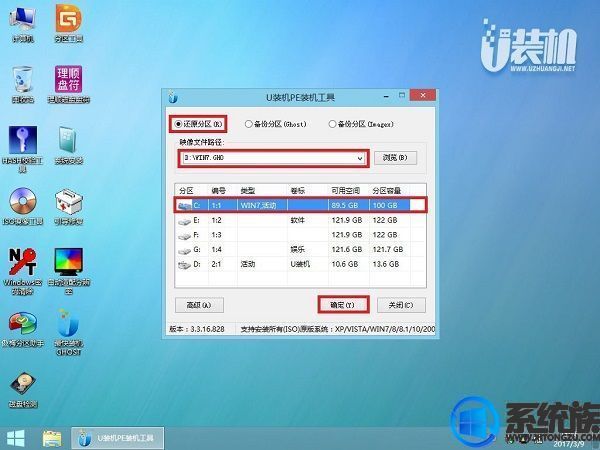Select the 备份分区(Ghost) radio button
Screen dimensions: 600x450
pyautogui.click(x=248, y=124)
